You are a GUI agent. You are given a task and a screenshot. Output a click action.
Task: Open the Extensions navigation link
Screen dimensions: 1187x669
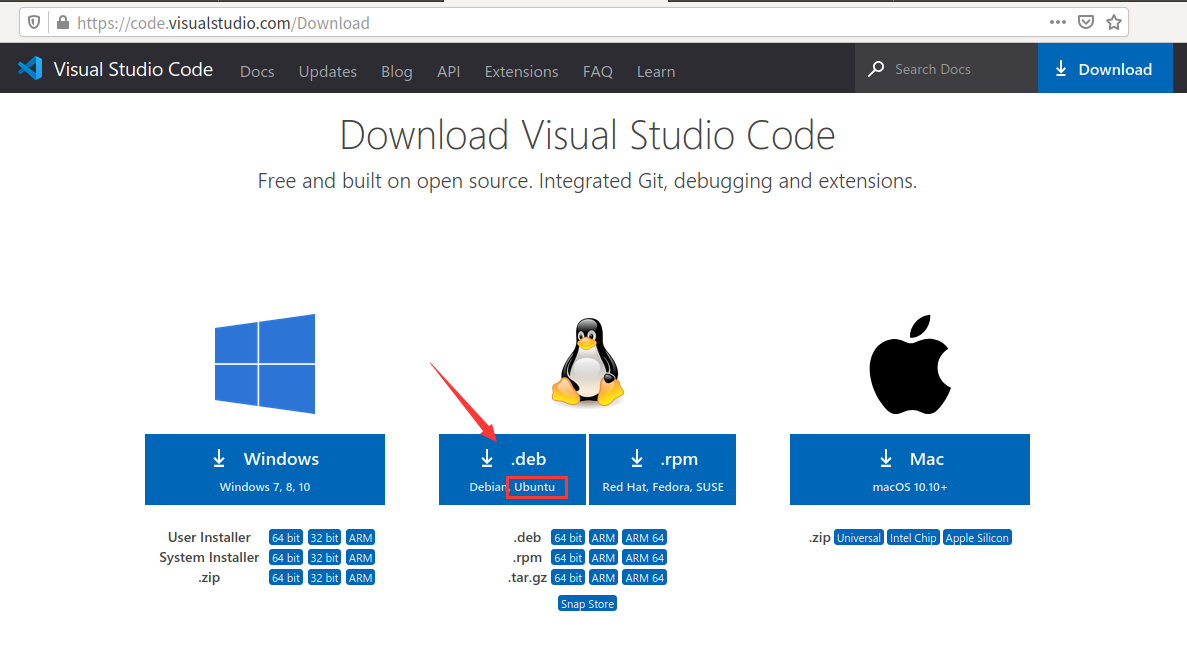[522, 71]
